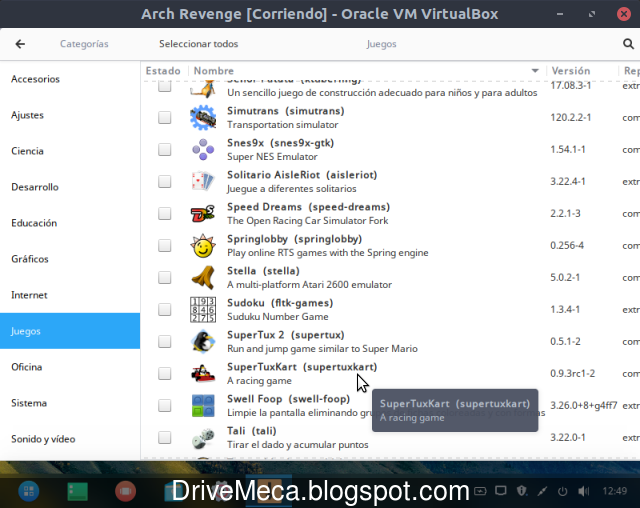640x508 pixels.
Task: Click the Springlobby smiley icon
Action: [203, 245]
